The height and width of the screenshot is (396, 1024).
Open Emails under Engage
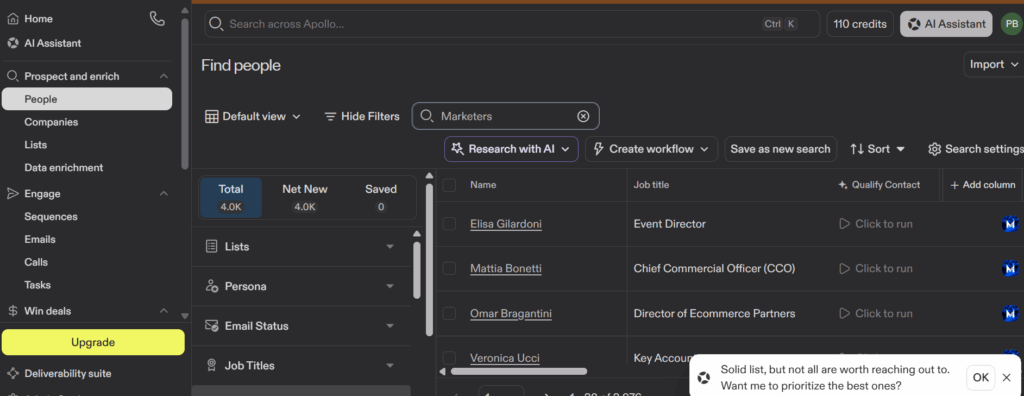(40, 239)
